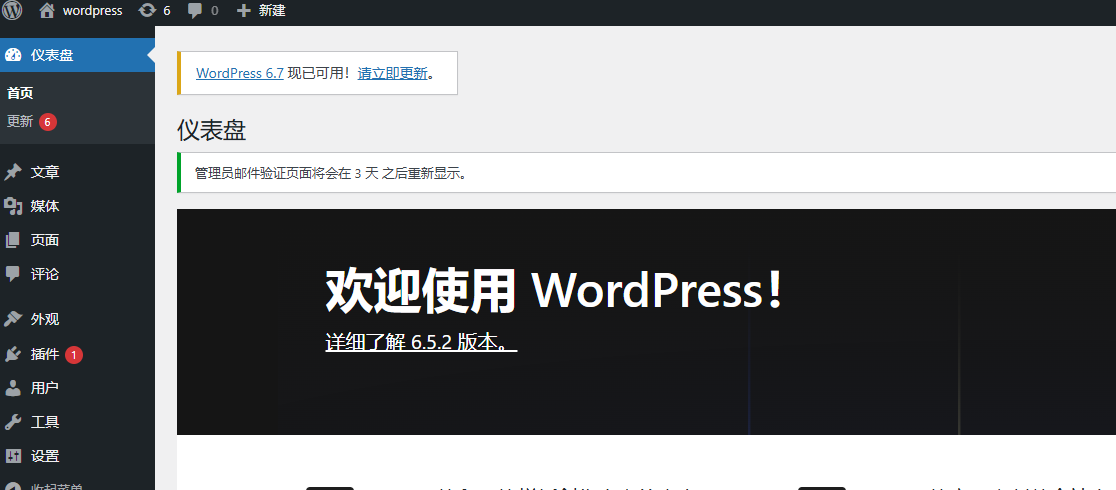Click the 评论 comment bubble sidebar icon
The width and height of the screenshot is (1116, 490).
13,274
